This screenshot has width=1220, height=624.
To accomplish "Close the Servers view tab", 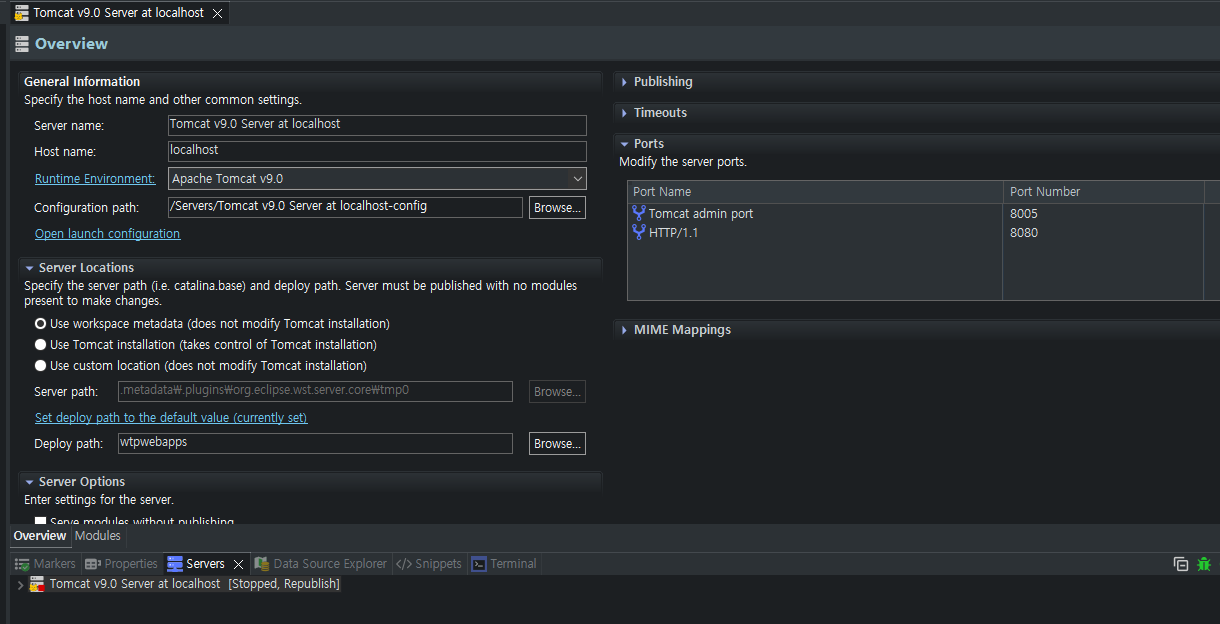I will pyautogui.click(x=238, y=564).
